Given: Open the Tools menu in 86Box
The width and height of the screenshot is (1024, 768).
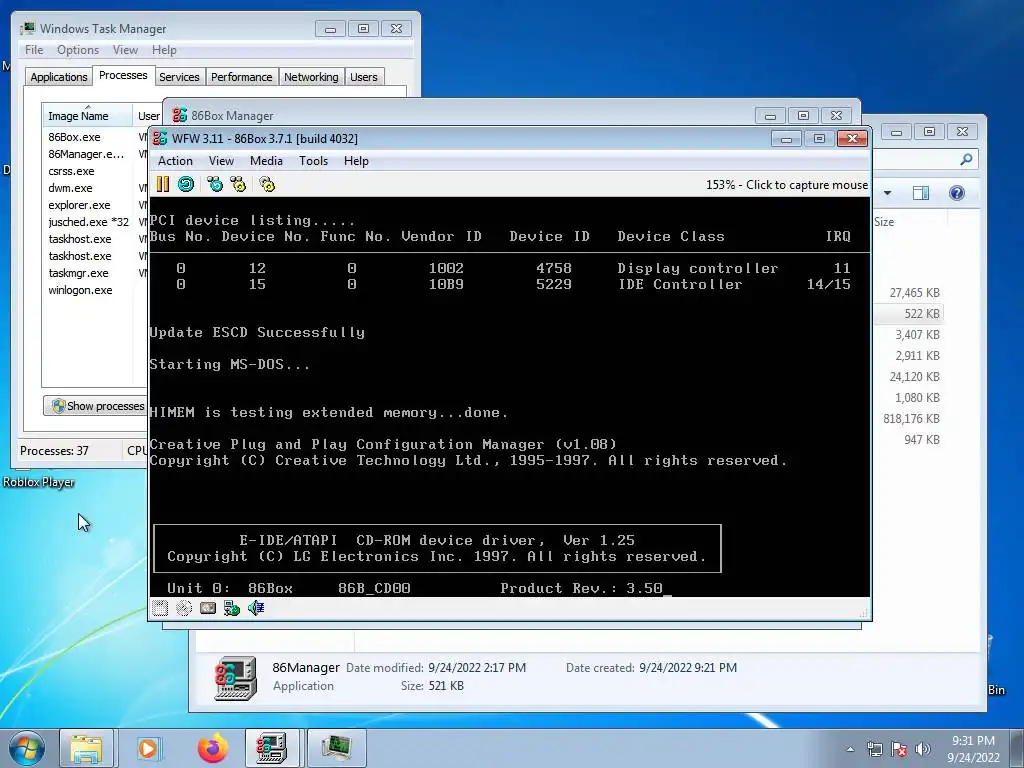Looking at the screenshot, I should (x=313, y=161).
